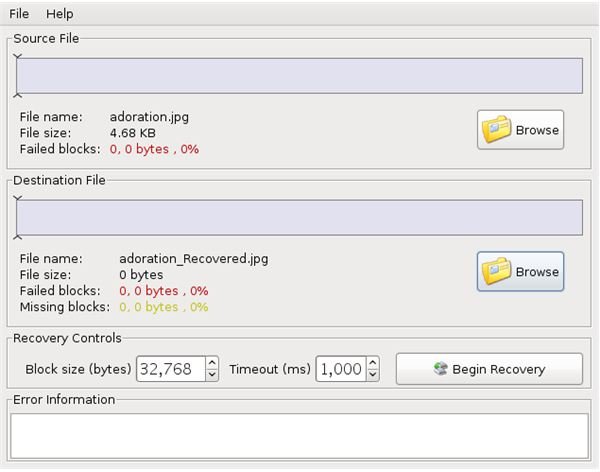Start recovery with Begin Recovery button
This screenshot has height=472, width=600.
(x=489, y=369)
